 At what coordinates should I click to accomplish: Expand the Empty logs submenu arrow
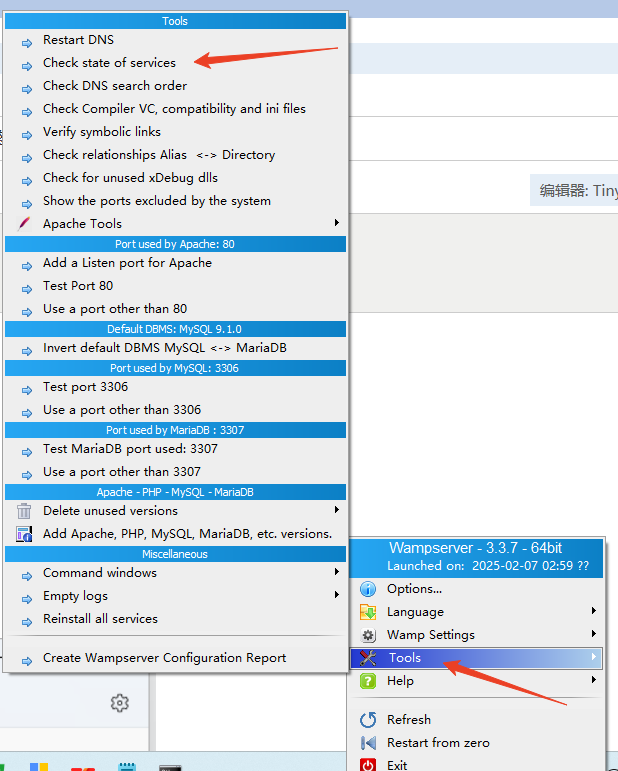[337, 595]
